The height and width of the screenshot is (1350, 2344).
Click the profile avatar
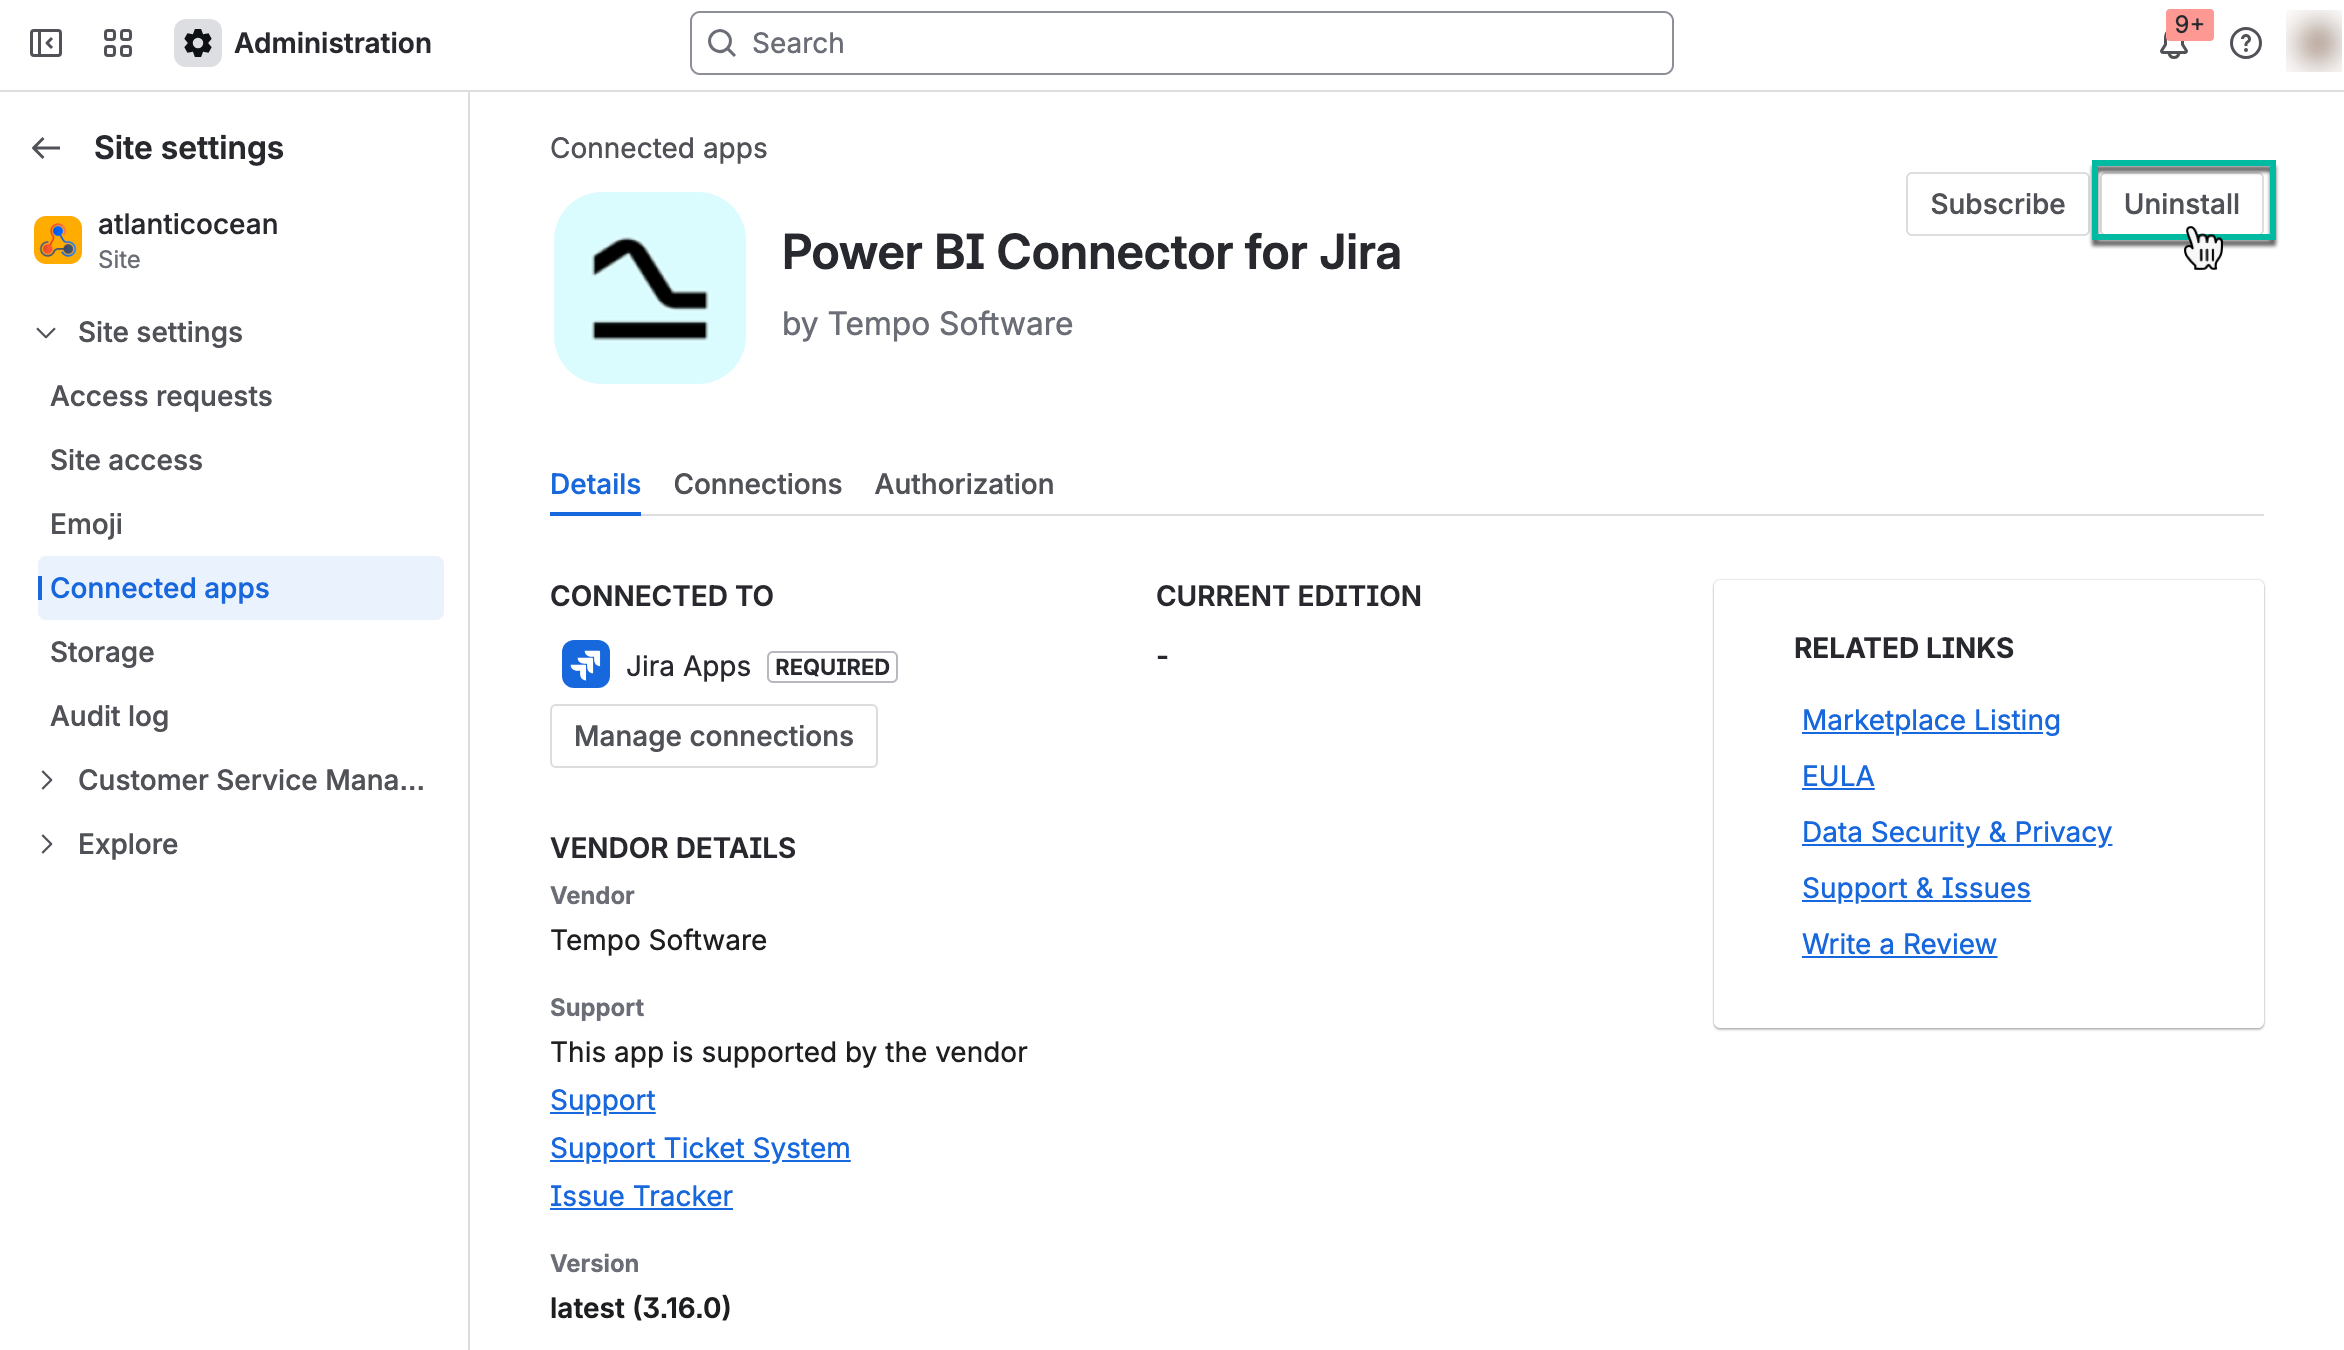(2312, 43)
